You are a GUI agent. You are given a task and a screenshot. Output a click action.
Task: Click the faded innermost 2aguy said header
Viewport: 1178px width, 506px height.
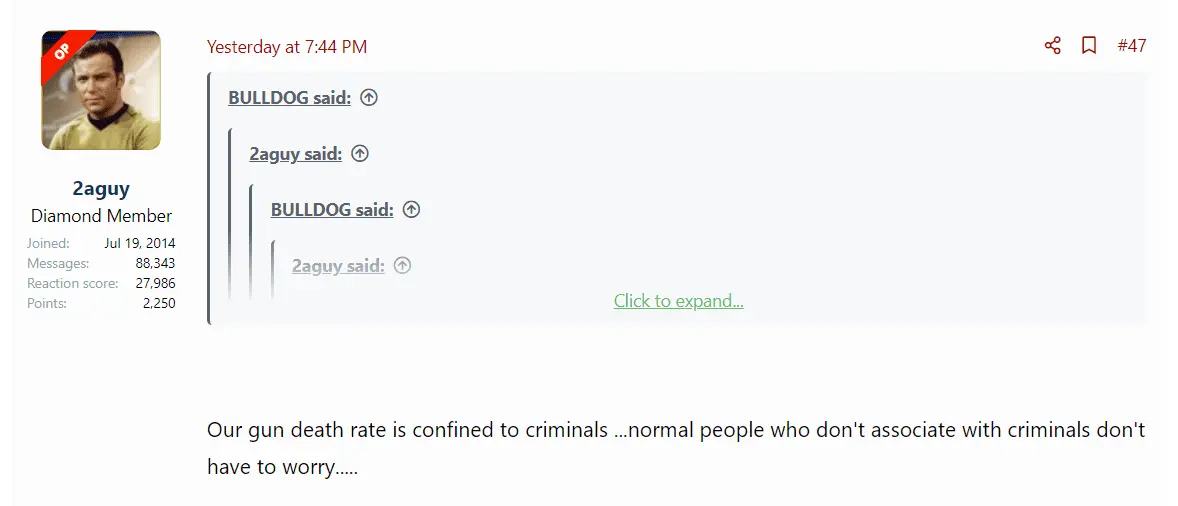[337, 266]
